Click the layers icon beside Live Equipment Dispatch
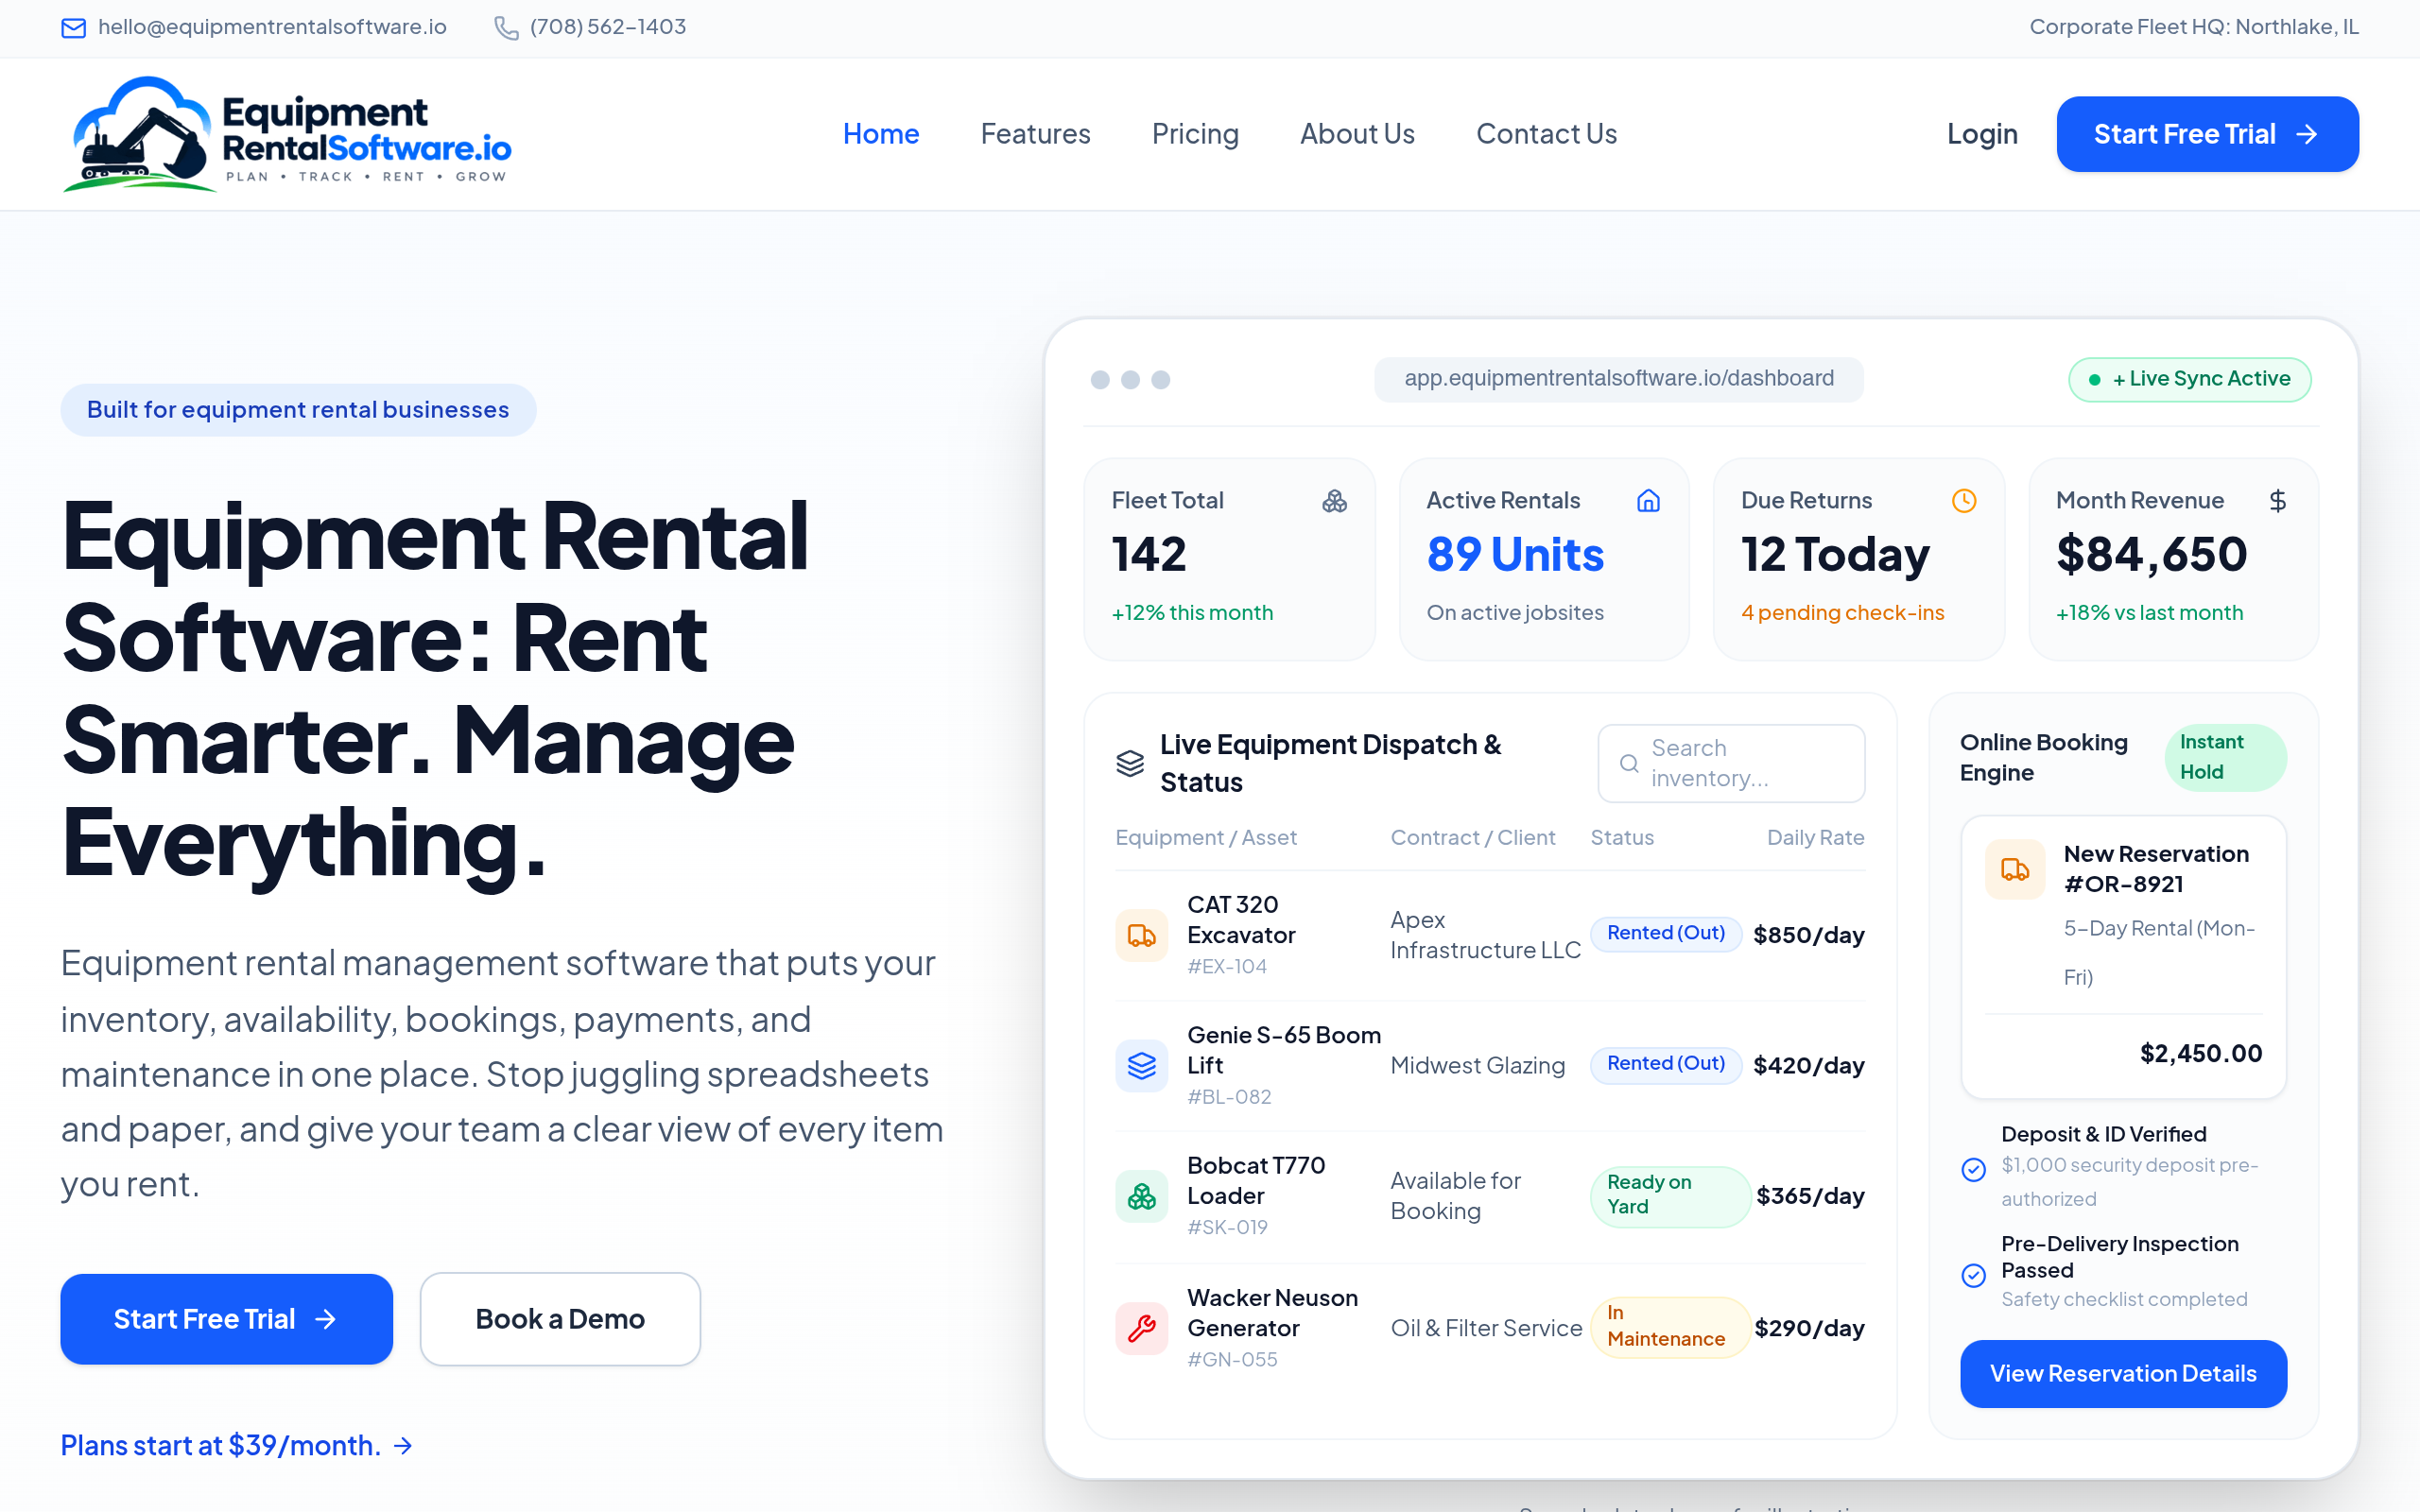2420x1512 pixels. pyautogui.click(x=1130, y=763)
